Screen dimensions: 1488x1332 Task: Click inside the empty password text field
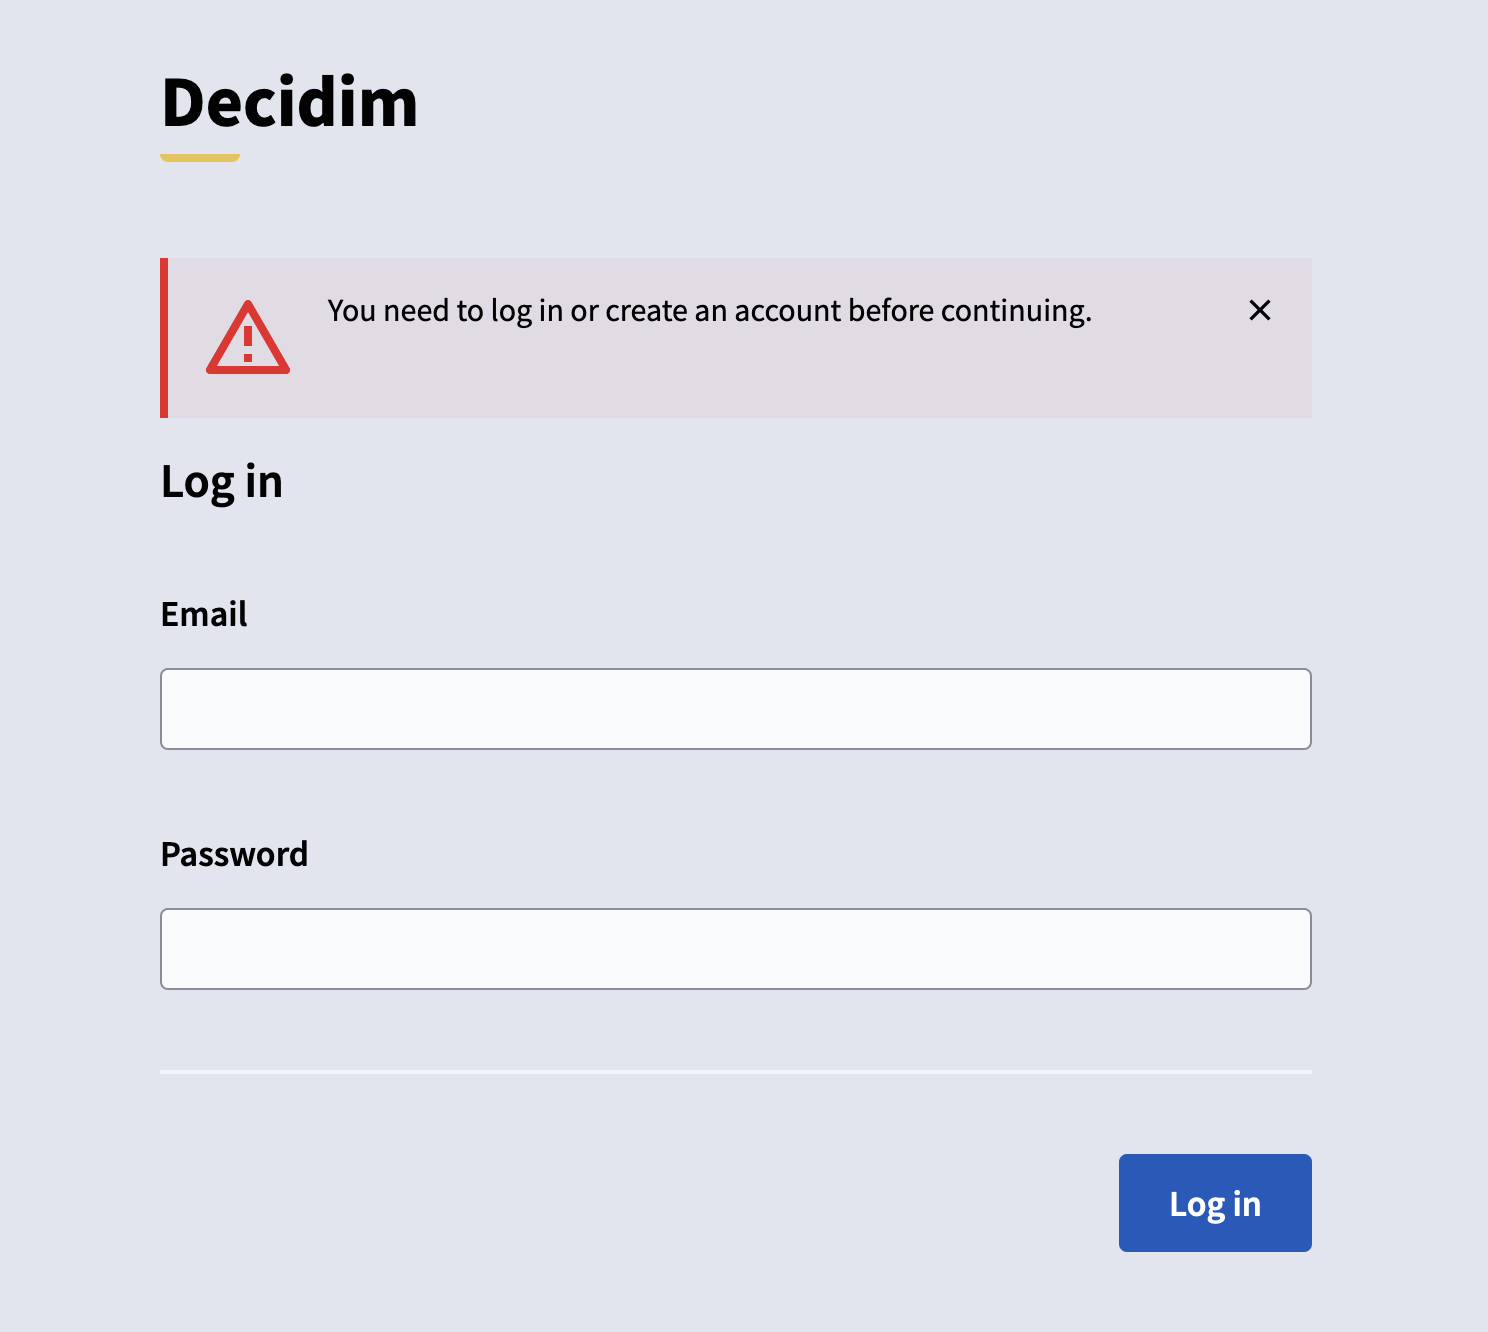[735, 948]
